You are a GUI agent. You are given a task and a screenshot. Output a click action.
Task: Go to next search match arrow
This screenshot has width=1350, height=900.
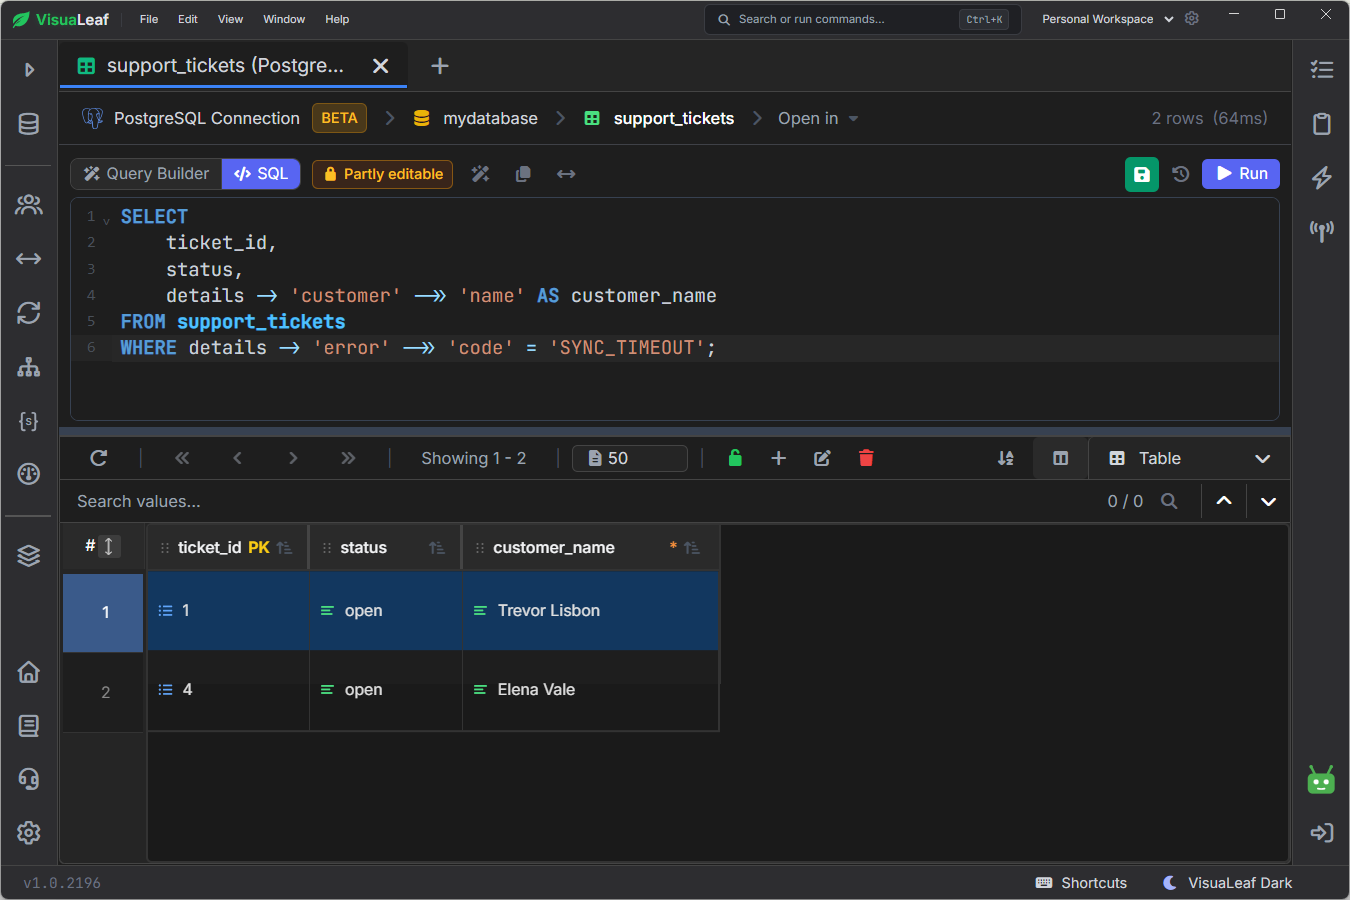[1268, 501]
